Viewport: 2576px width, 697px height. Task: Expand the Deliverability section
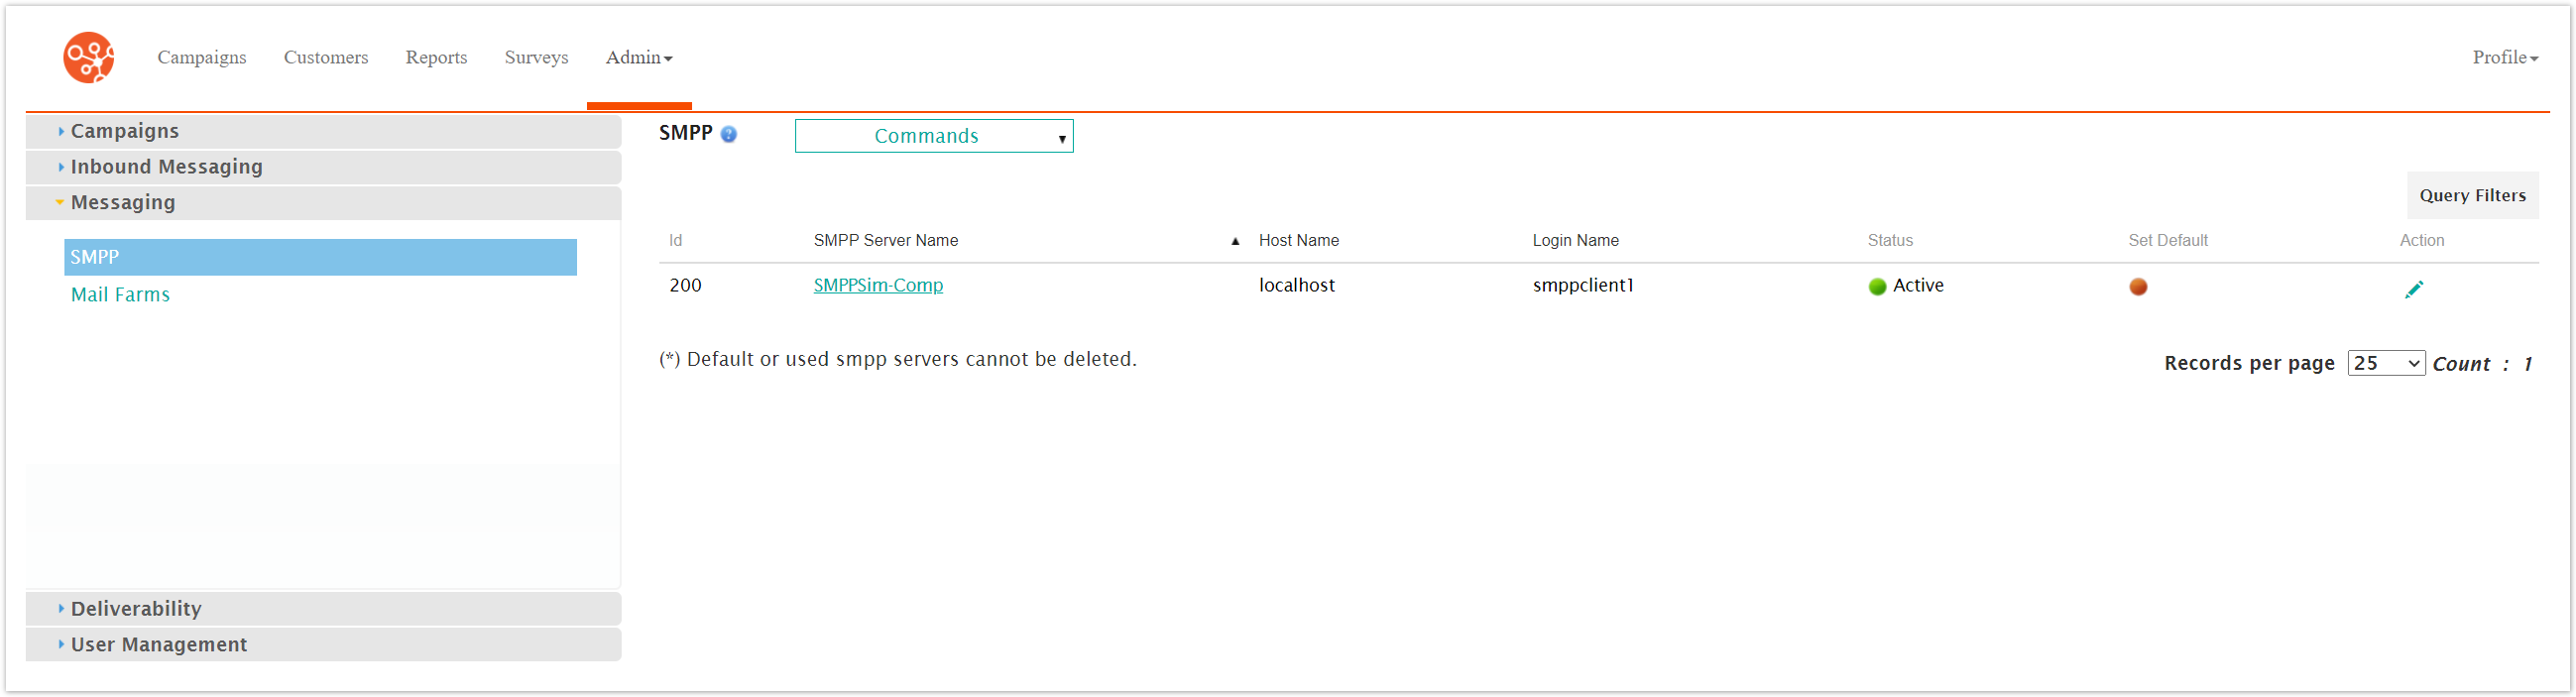(x=136, y=609)
